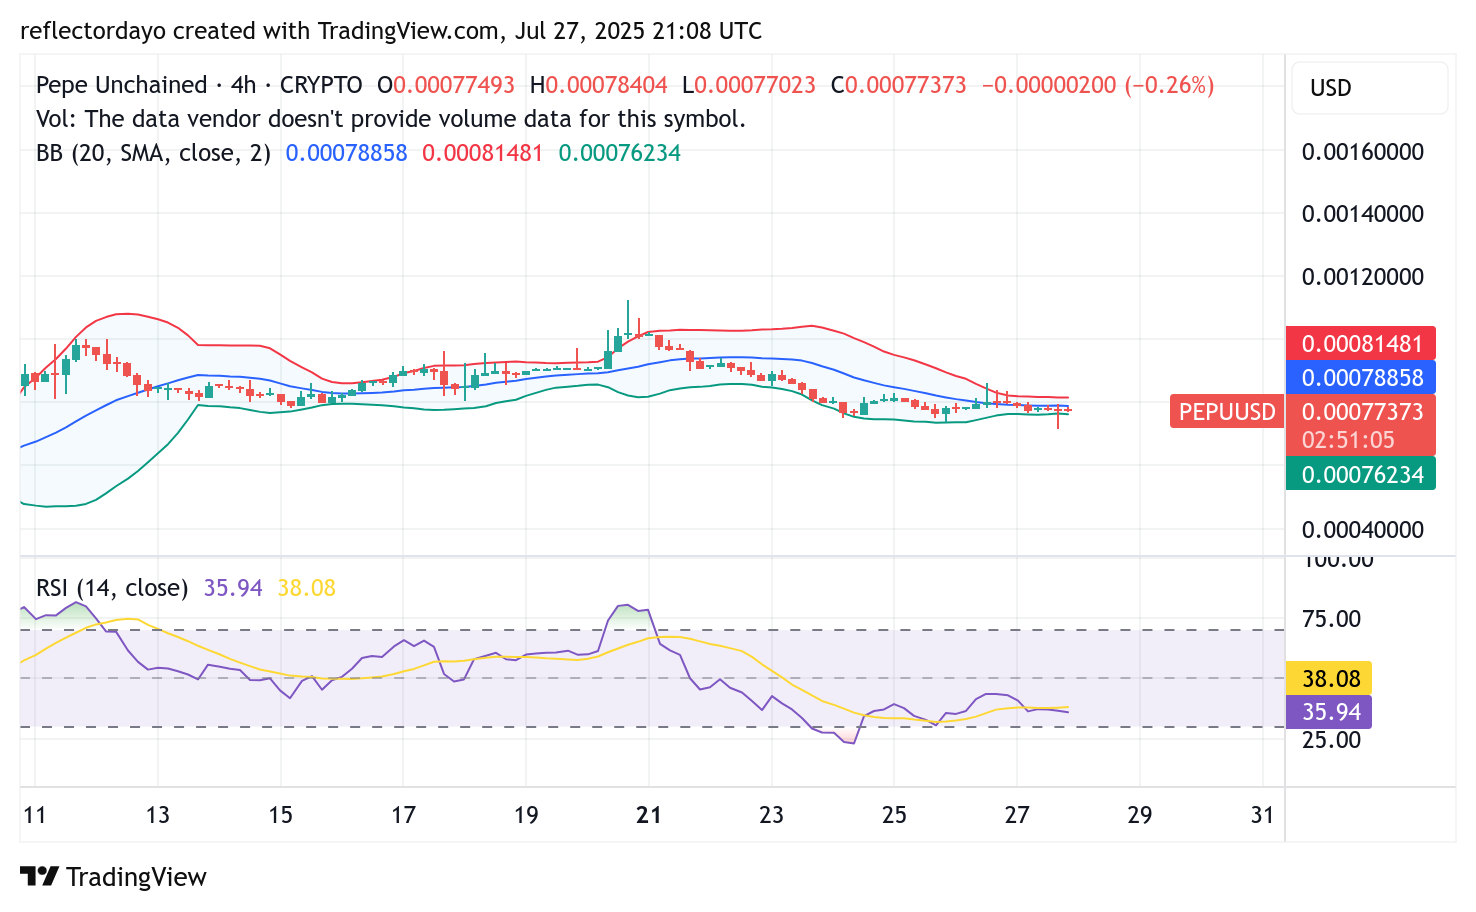Click bold date 21 on the time axis
This screenshot has height=912, width=1476.
[649, 815]
